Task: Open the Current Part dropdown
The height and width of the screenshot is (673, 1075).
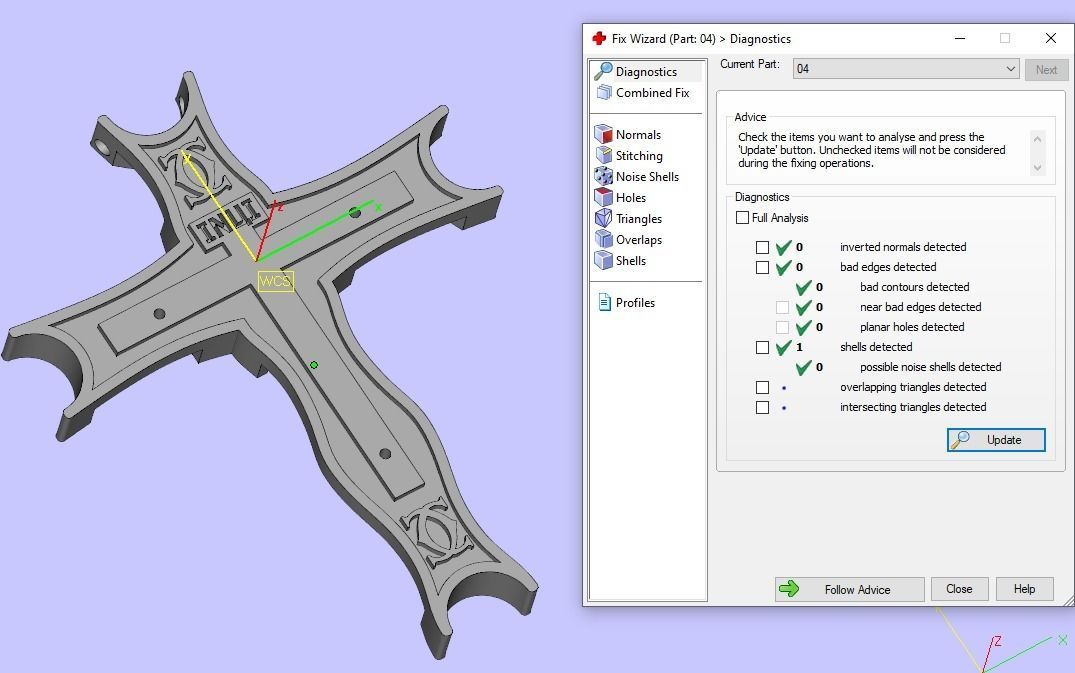Action: 906,69
